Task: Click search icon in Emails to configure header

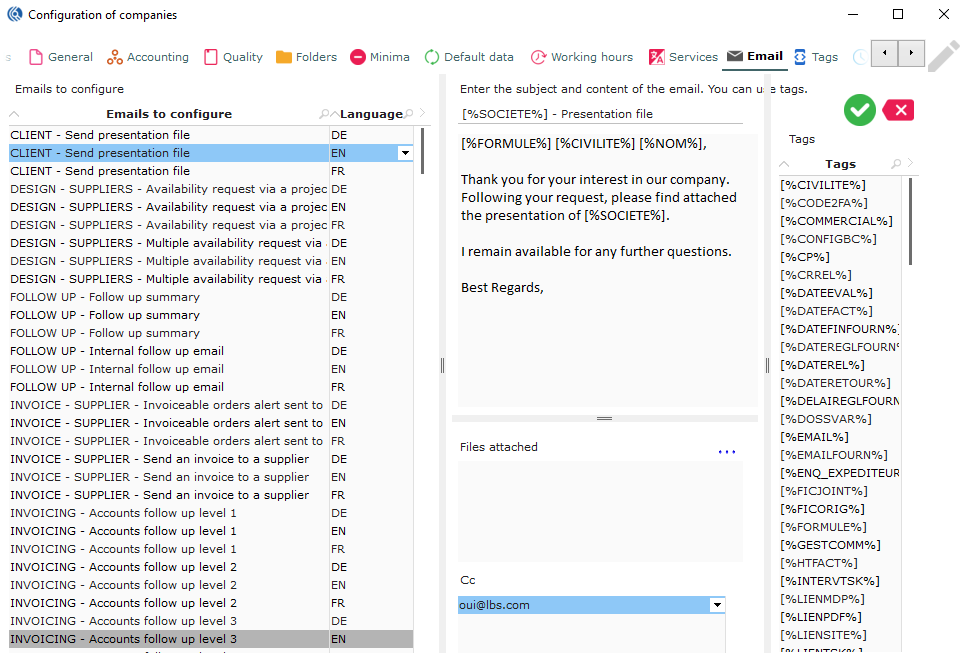Action: (x=323, y=114)
